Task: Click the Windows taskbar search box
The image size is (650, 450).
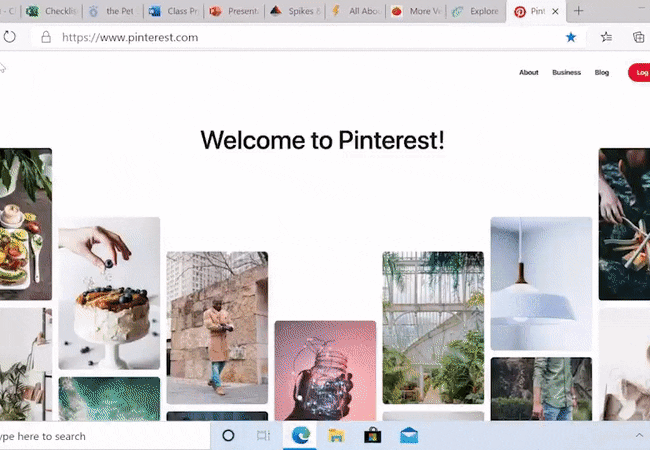Action: point(104,436)
